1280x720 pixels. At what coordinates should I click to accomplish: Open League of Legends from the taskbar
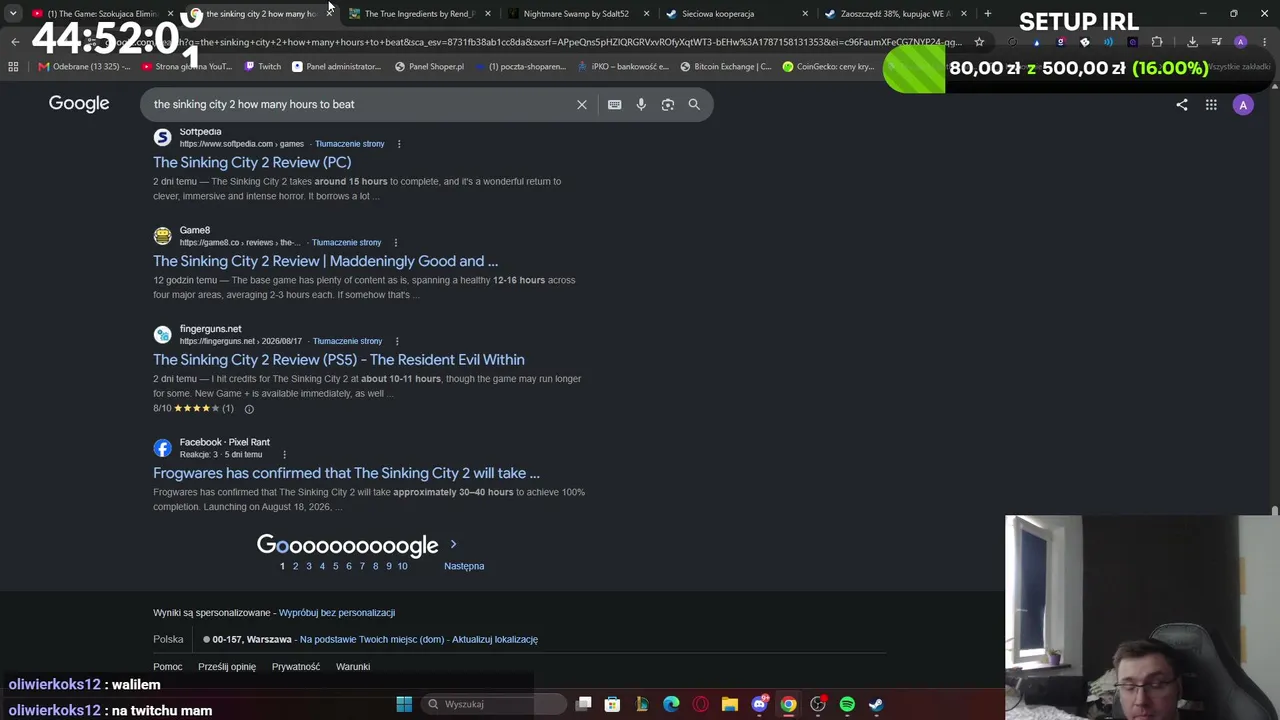(642, 704)
